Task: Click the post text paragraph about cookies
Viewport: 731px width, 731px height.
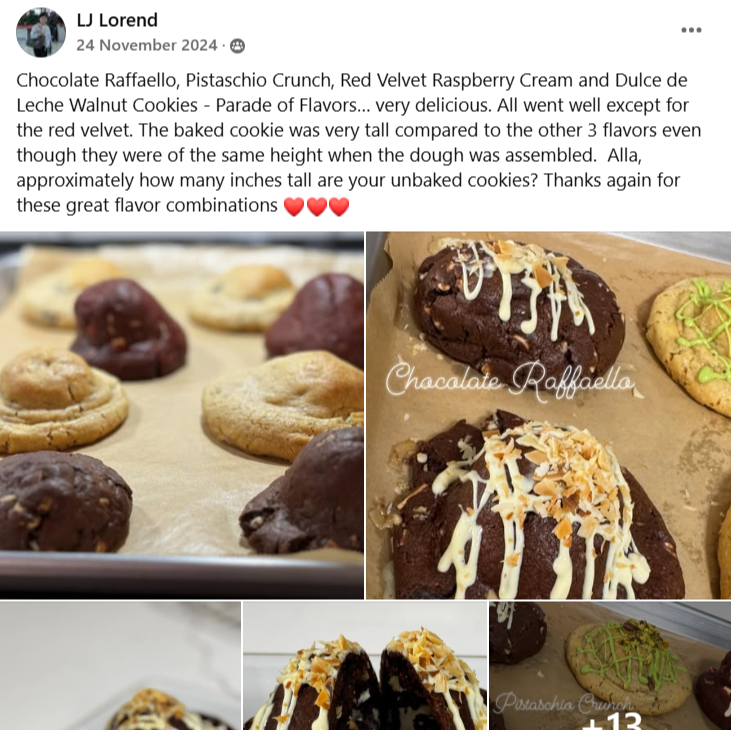Action: (x=359, y=143)
